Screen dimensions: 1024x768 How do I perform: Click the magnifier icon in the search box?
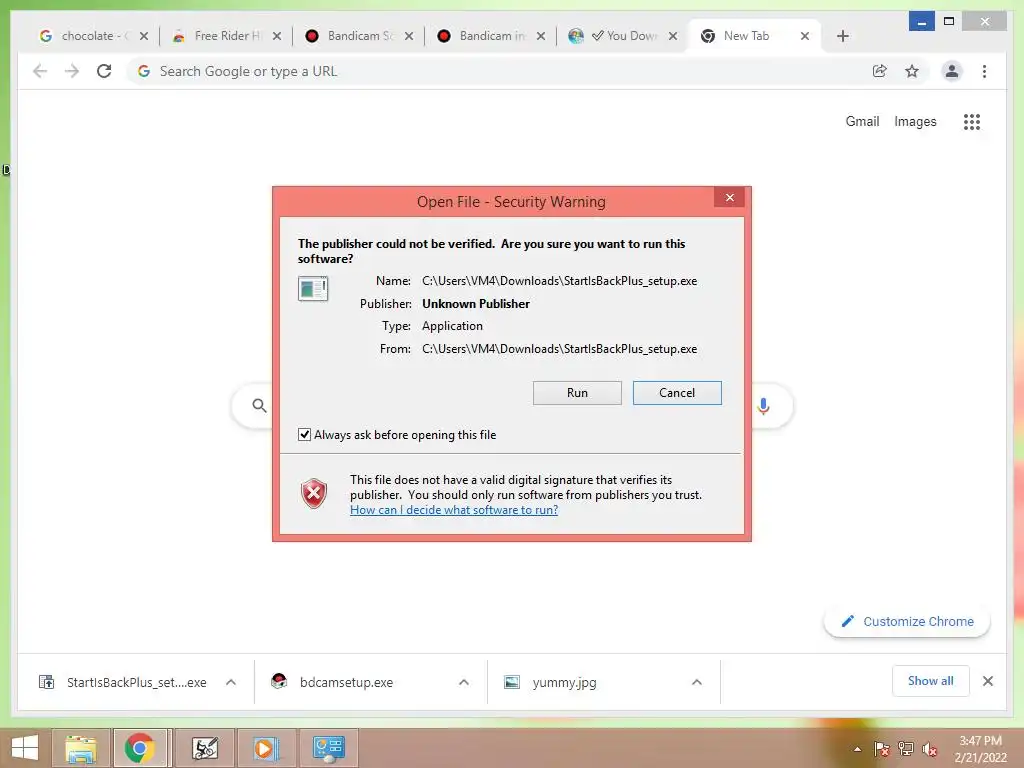pyautogui.click(x=259, y=406)
